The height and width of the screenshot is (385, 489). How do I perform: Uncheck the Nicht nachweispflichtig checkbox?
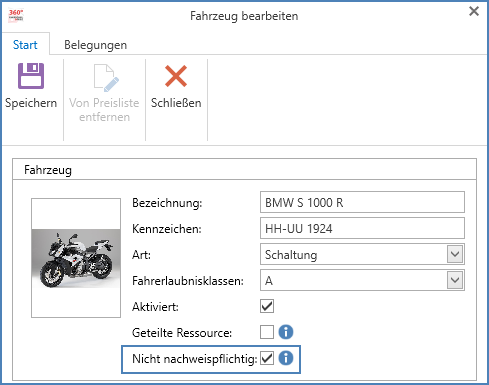(267, 358)
